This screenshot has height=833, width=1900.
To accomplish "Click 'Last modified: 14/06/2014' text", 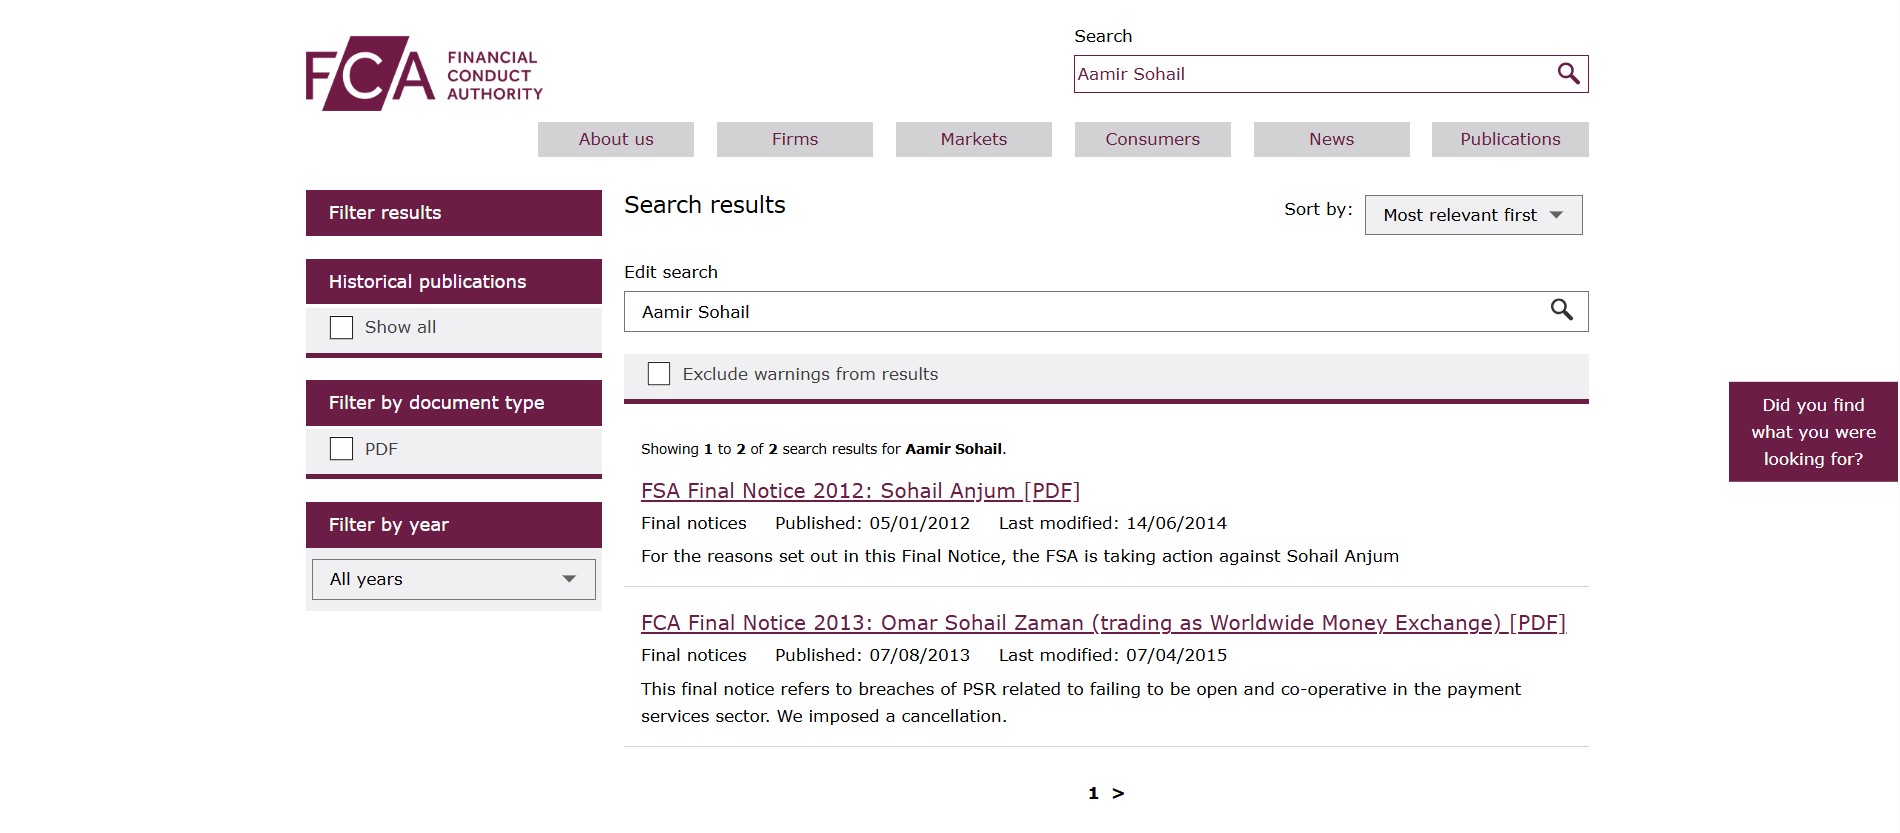I will [1113, 523].
